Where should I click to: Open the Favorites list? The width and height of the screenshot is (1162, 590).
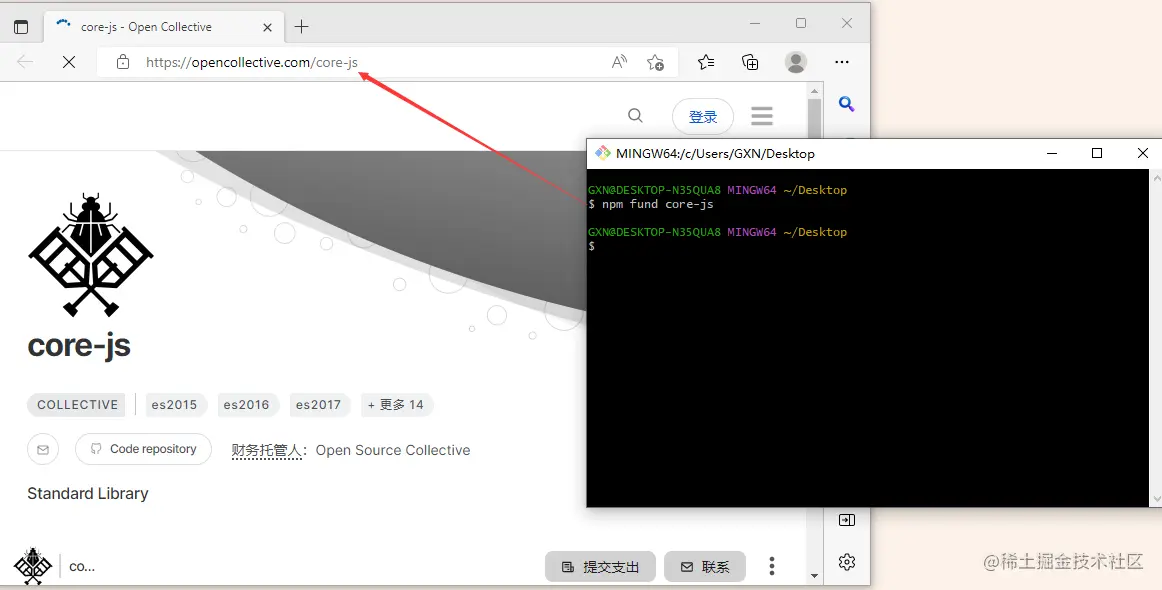tap(706, 62)
